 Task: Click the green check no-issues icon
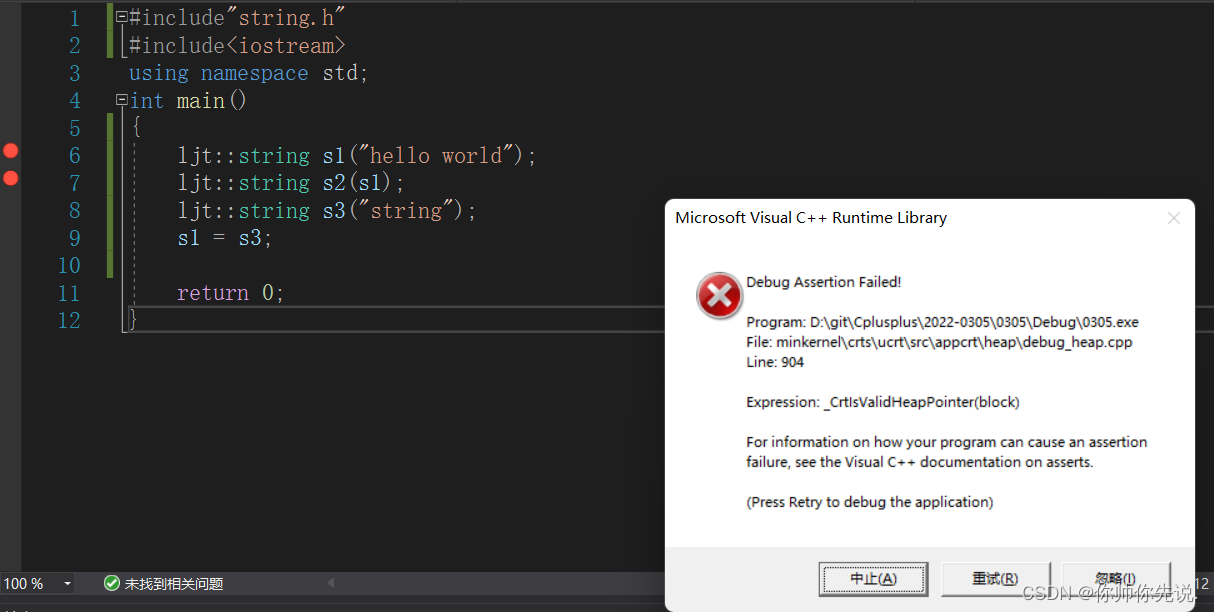click(112, 583)
